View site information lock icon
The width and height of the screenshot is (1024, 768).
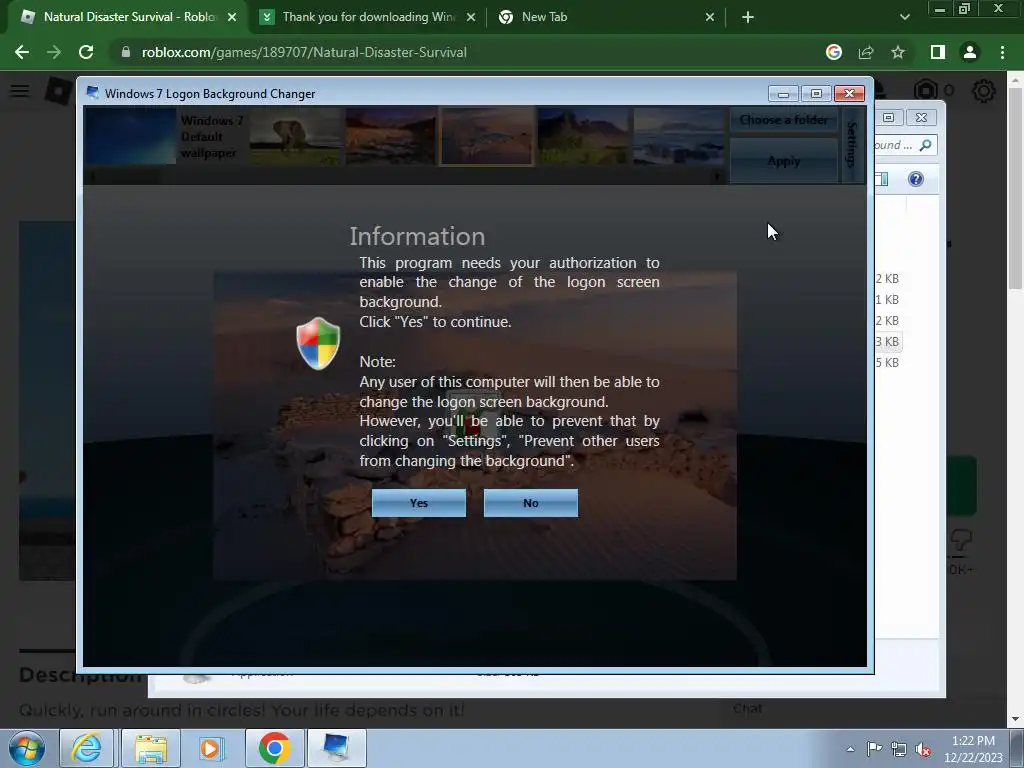(x=125, y=52)
